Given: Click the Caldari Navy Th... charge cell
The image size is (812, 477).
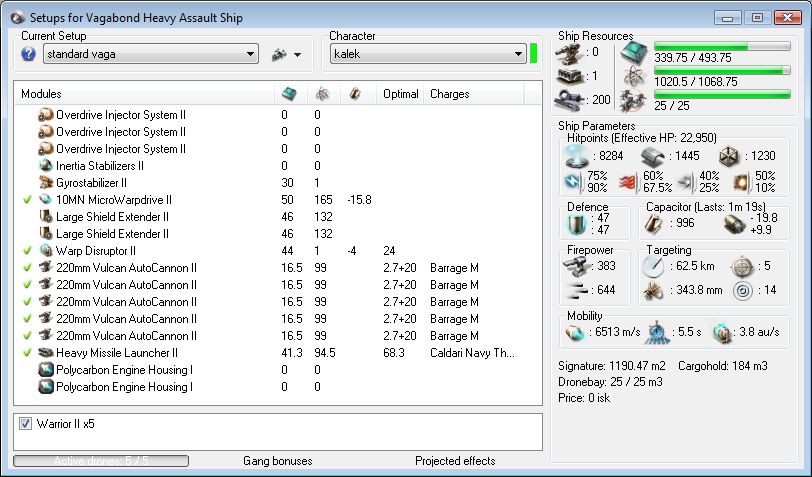Looking at the screenshot, I should click(x=472, y=353).
